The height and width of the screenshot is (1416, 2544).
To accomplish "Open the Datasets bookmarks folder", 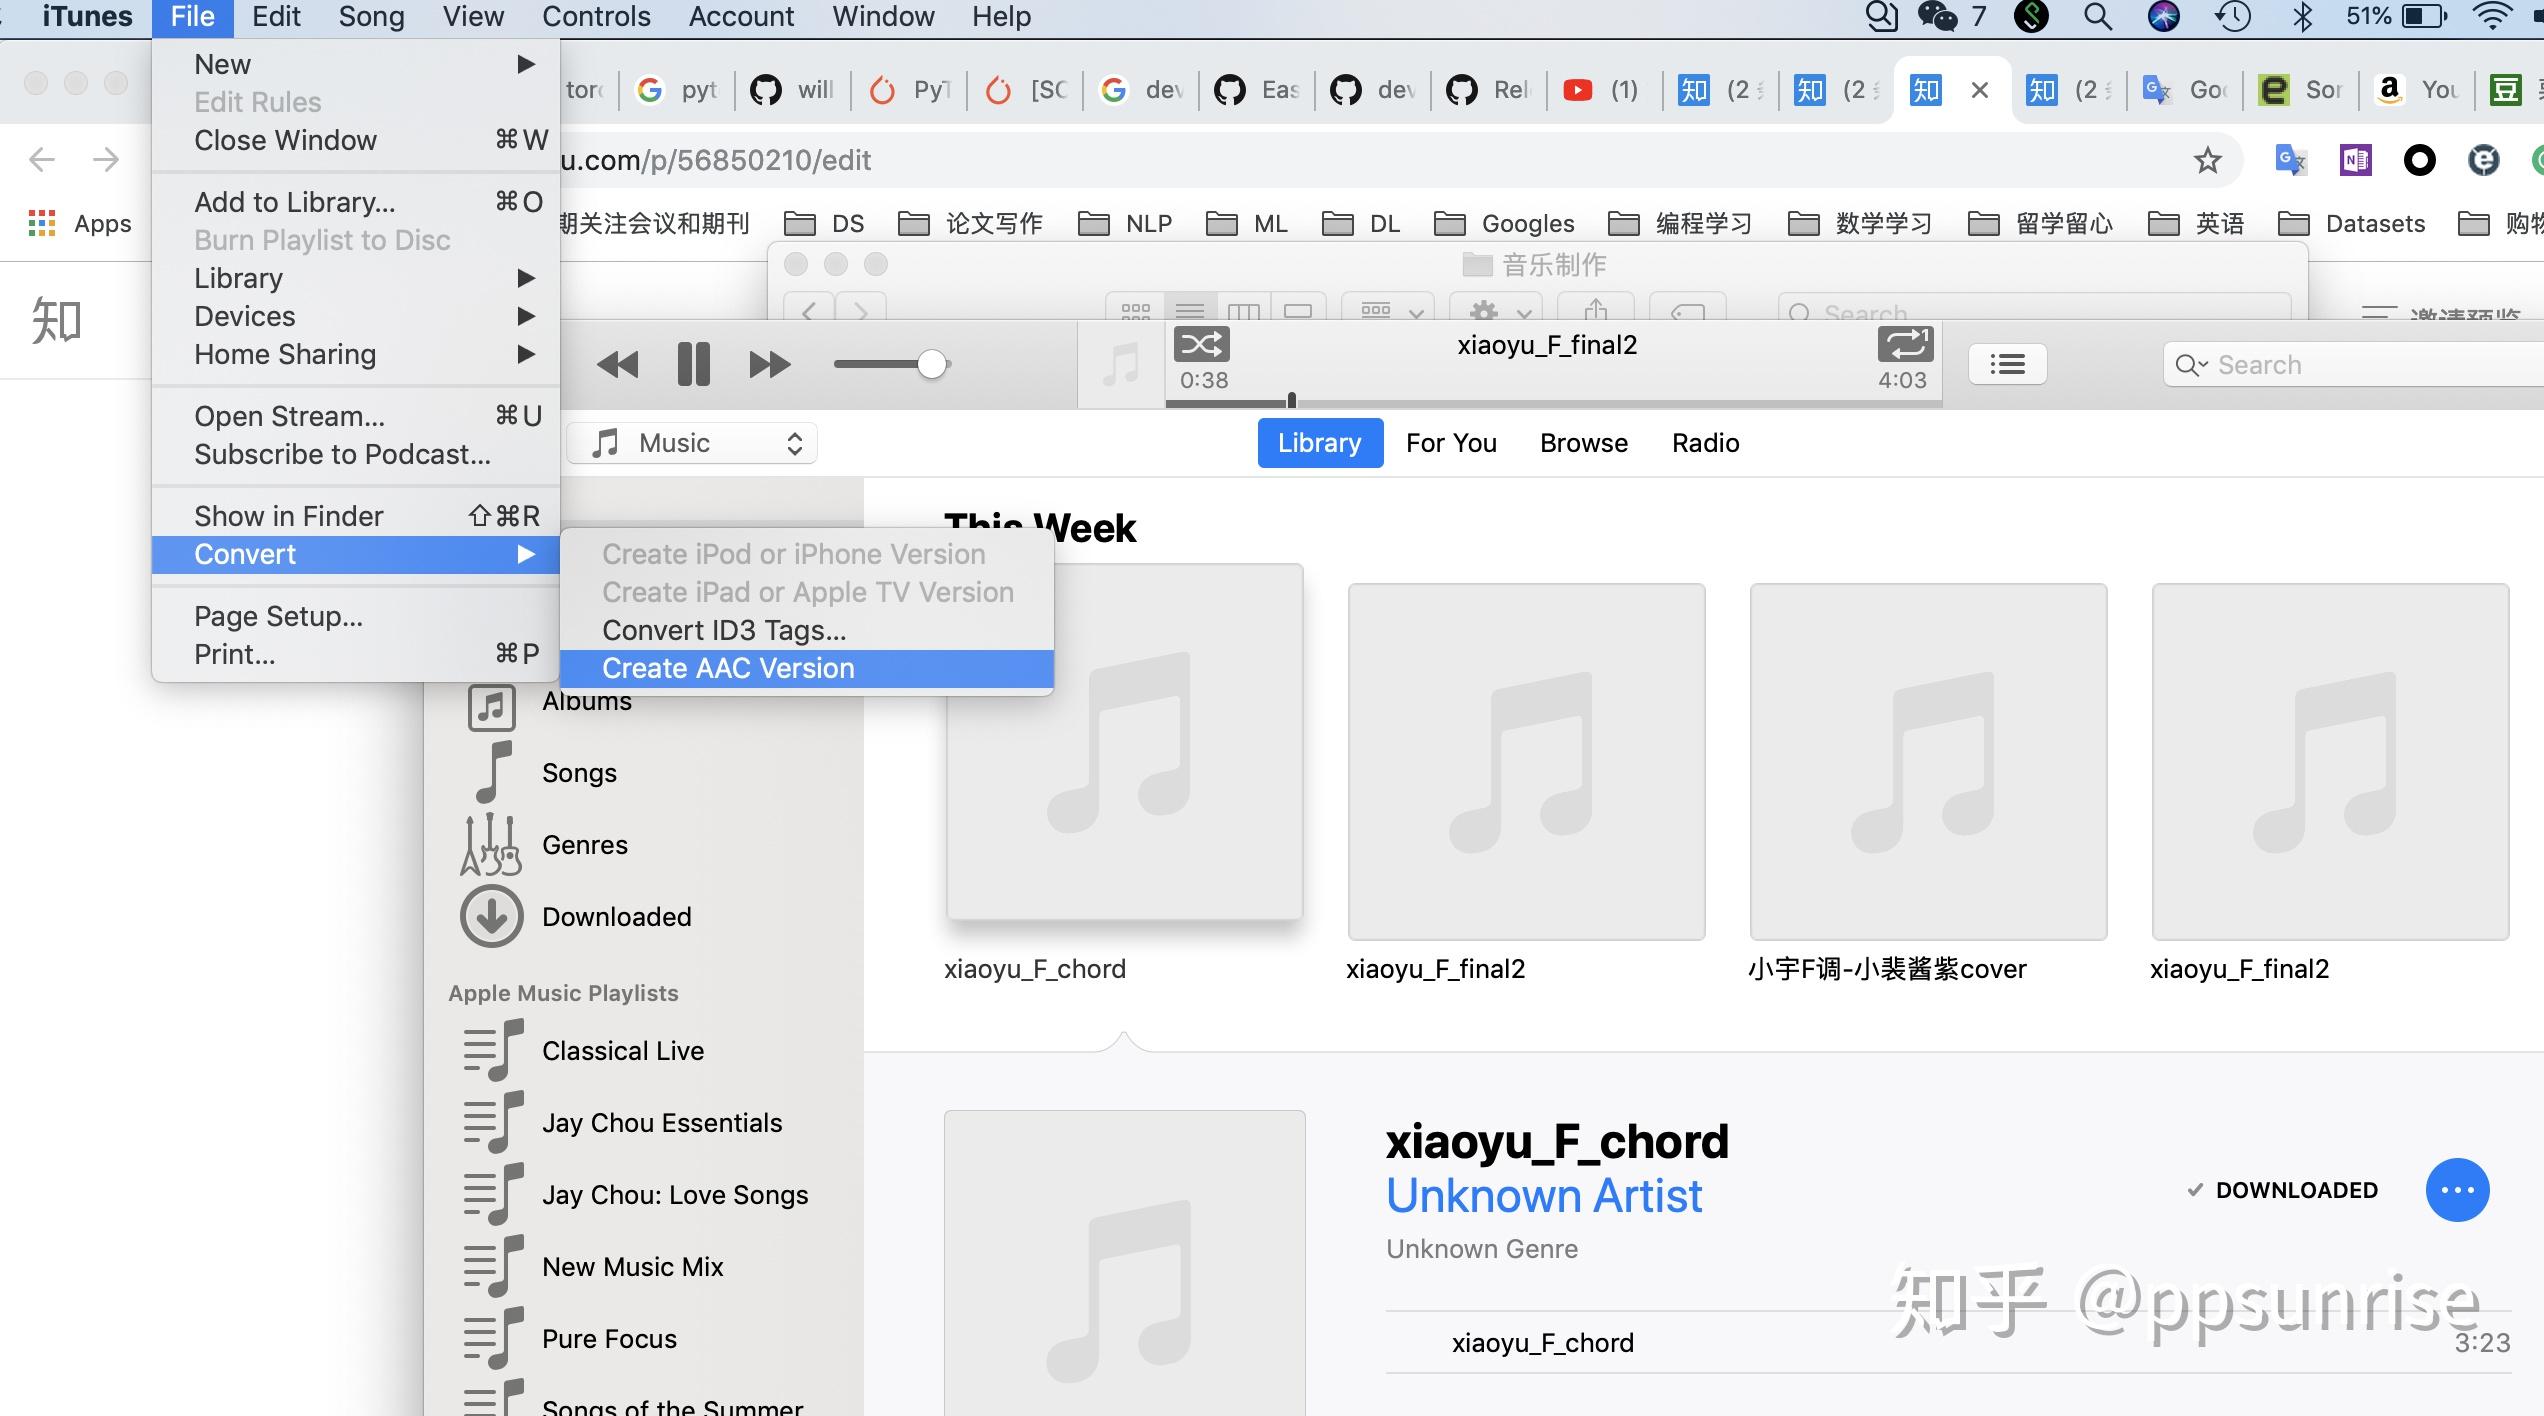I will pos(2352,223).
